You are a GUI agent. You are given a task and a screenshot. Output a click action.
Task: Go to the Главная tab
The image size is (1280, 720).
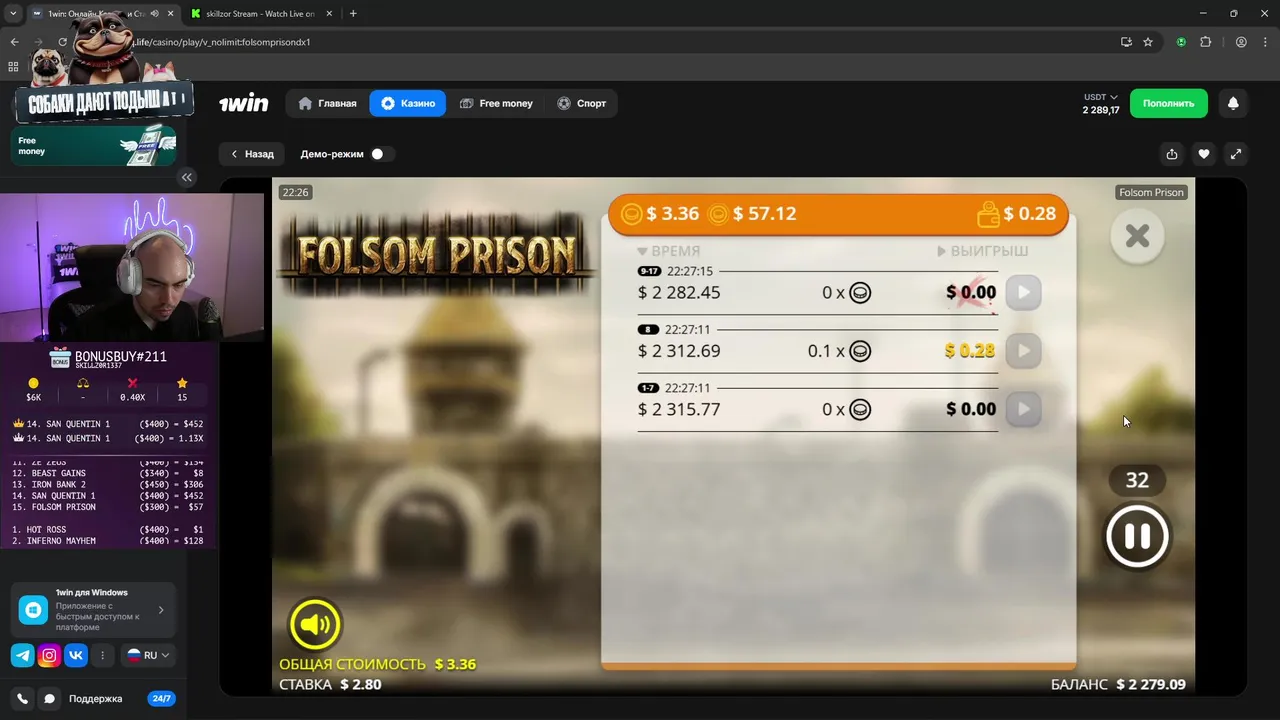[328, 103]
